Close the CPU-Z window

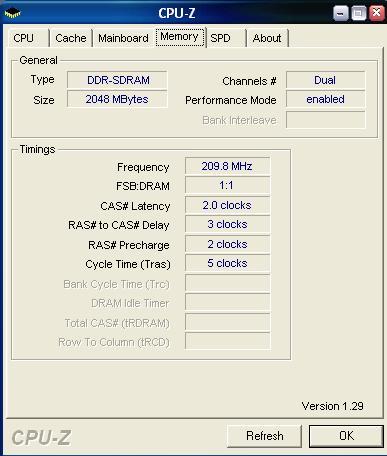point(377,14)
